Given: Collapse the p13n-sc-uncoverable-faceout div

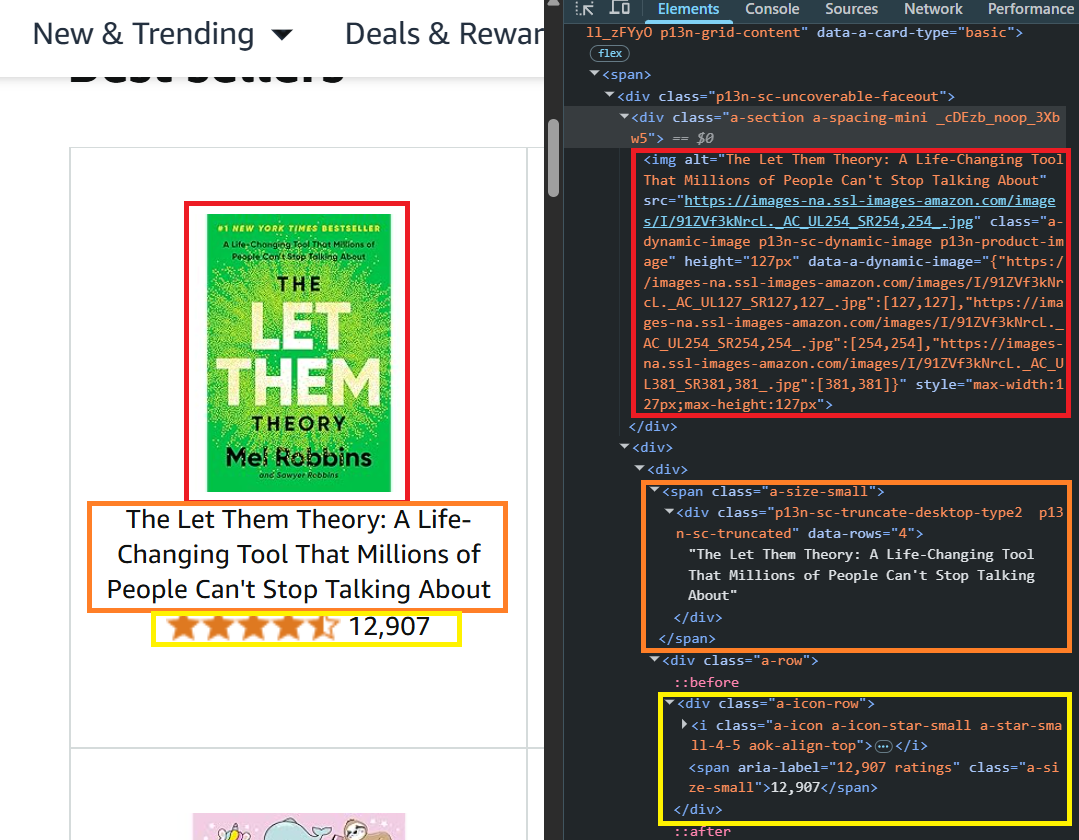Looking at the screenshot, I should point(609,95).
